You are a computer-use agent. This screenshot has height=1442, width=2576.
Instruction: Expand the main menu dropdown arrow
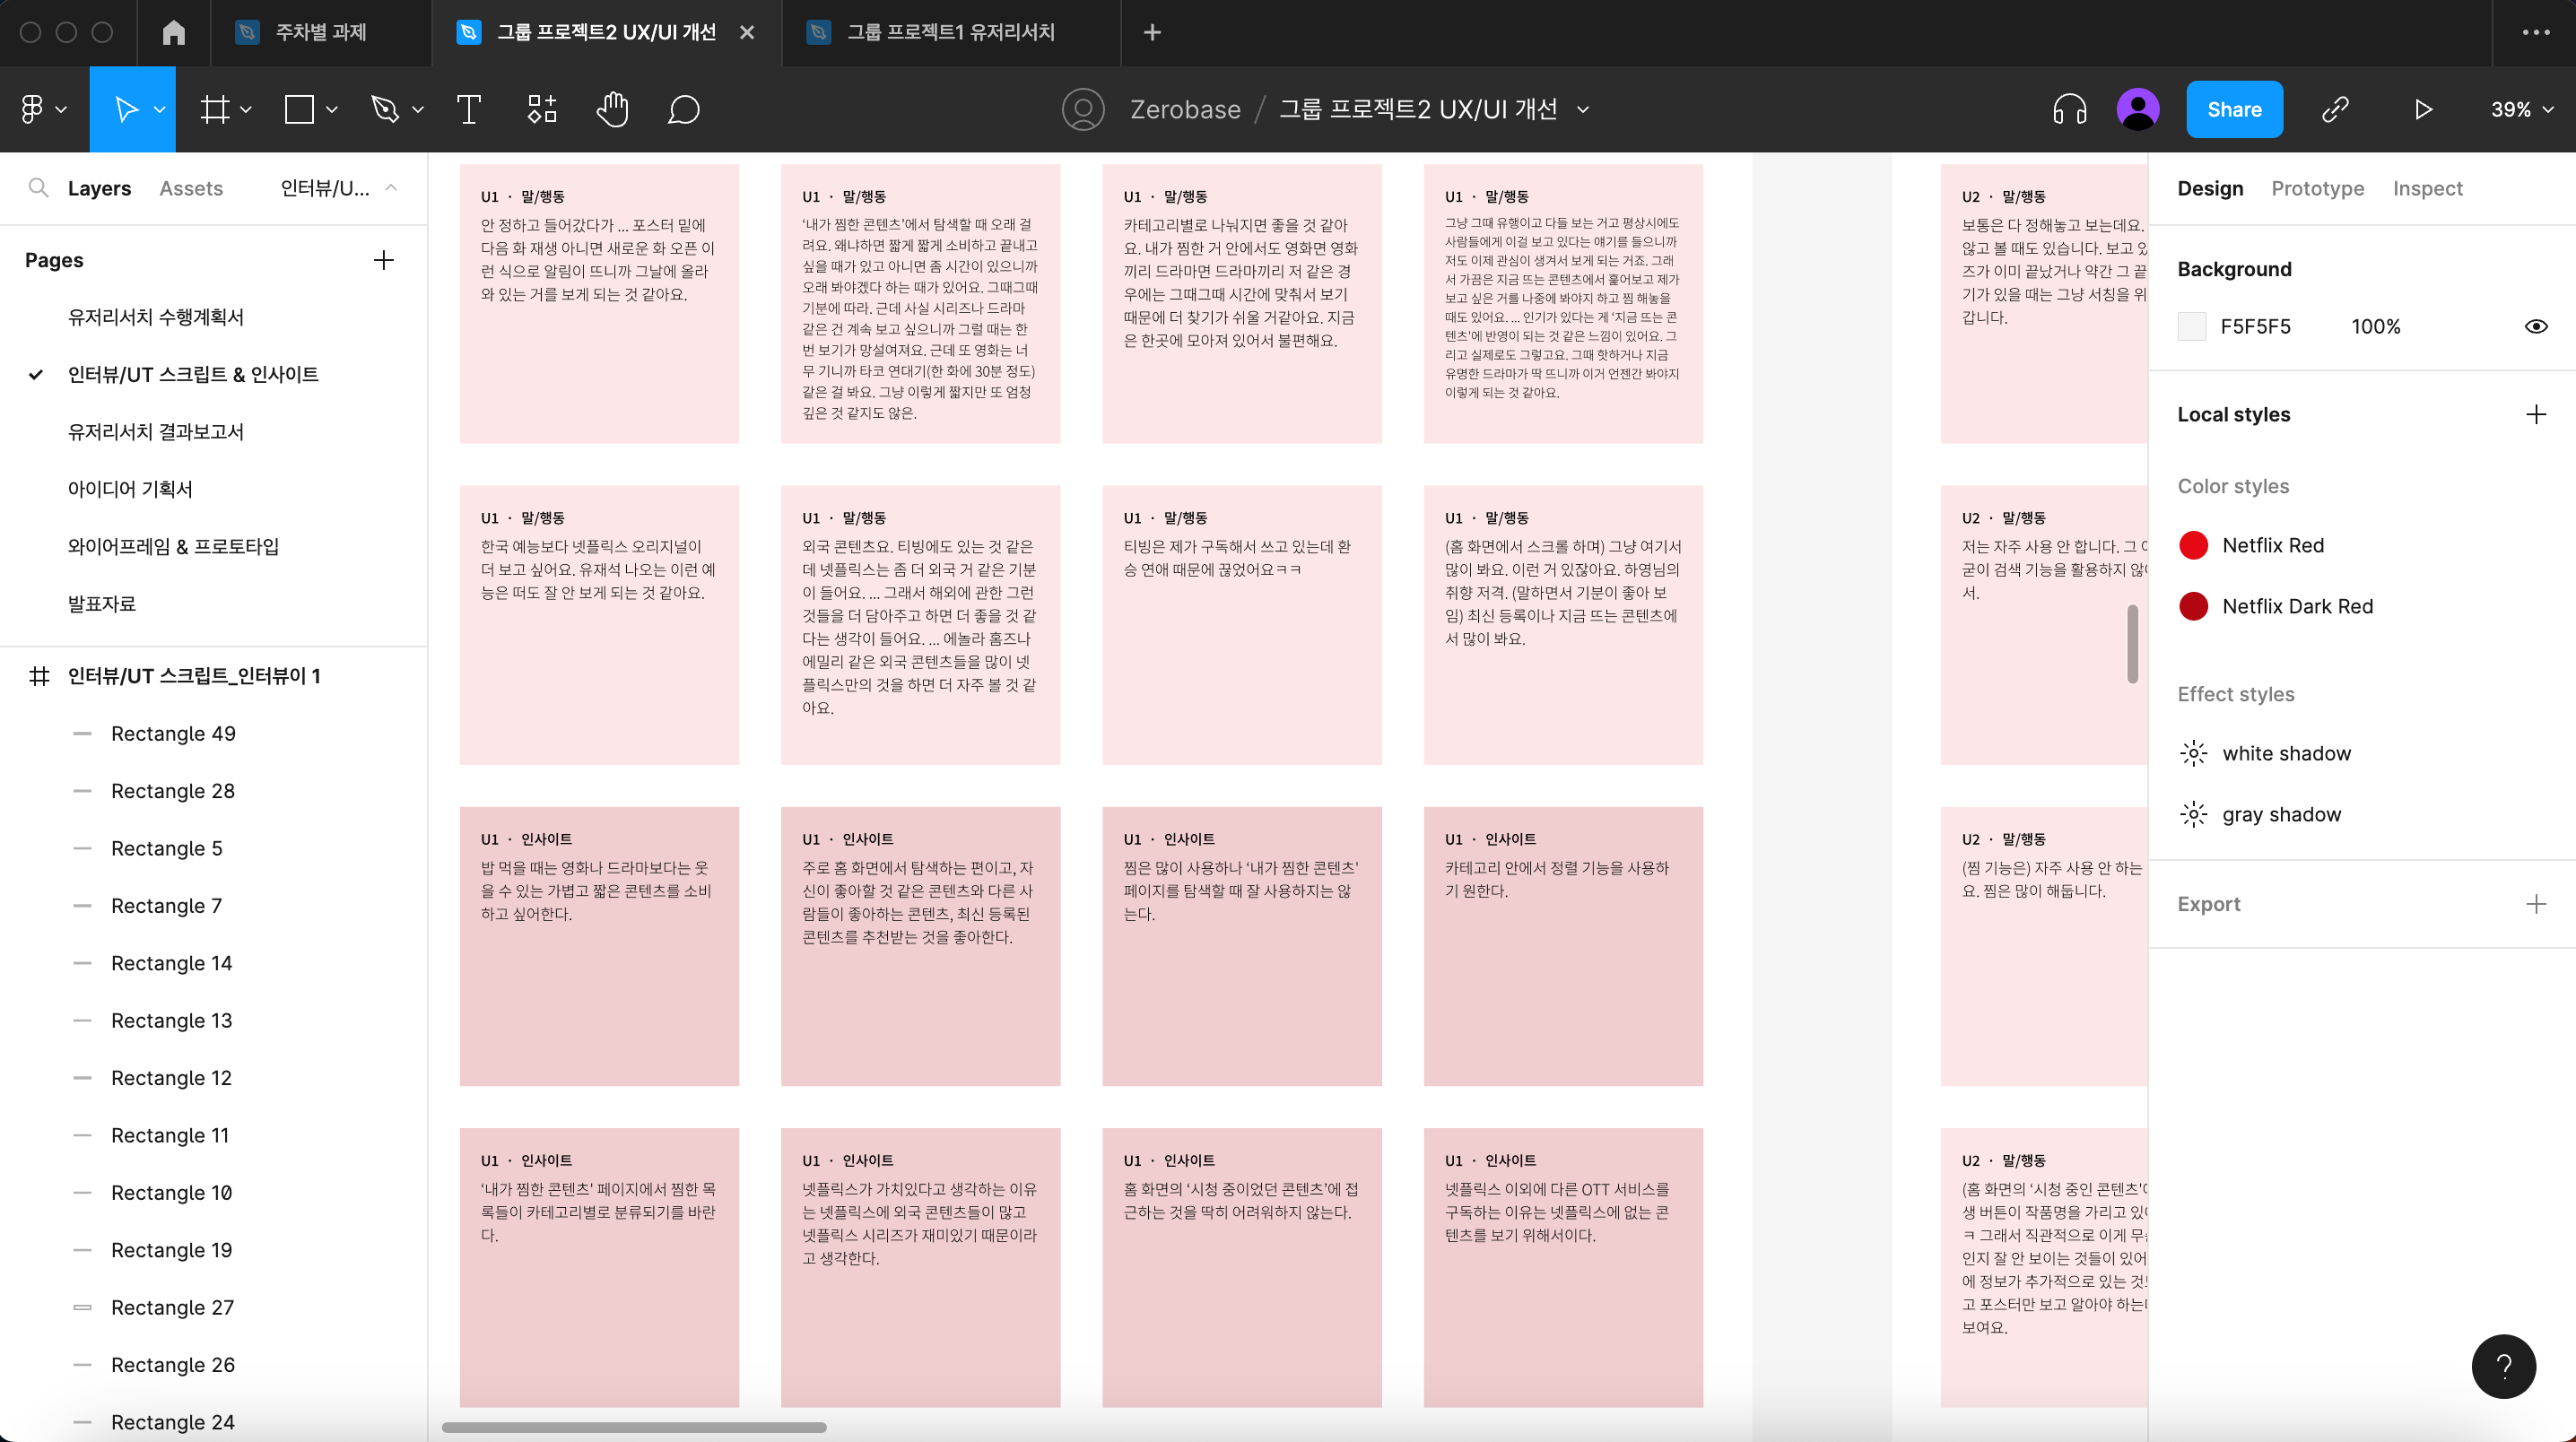coord(61,110)
